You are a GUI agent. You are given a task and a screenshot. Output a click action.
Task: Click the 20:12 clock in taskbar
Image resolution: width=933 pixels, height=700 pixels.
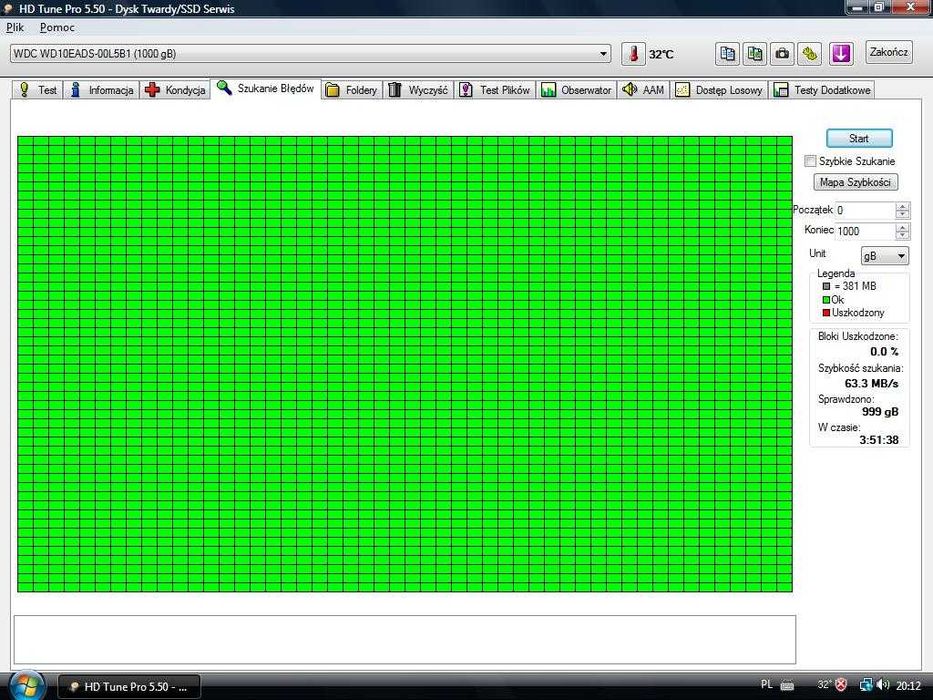(x=909, y=686)
